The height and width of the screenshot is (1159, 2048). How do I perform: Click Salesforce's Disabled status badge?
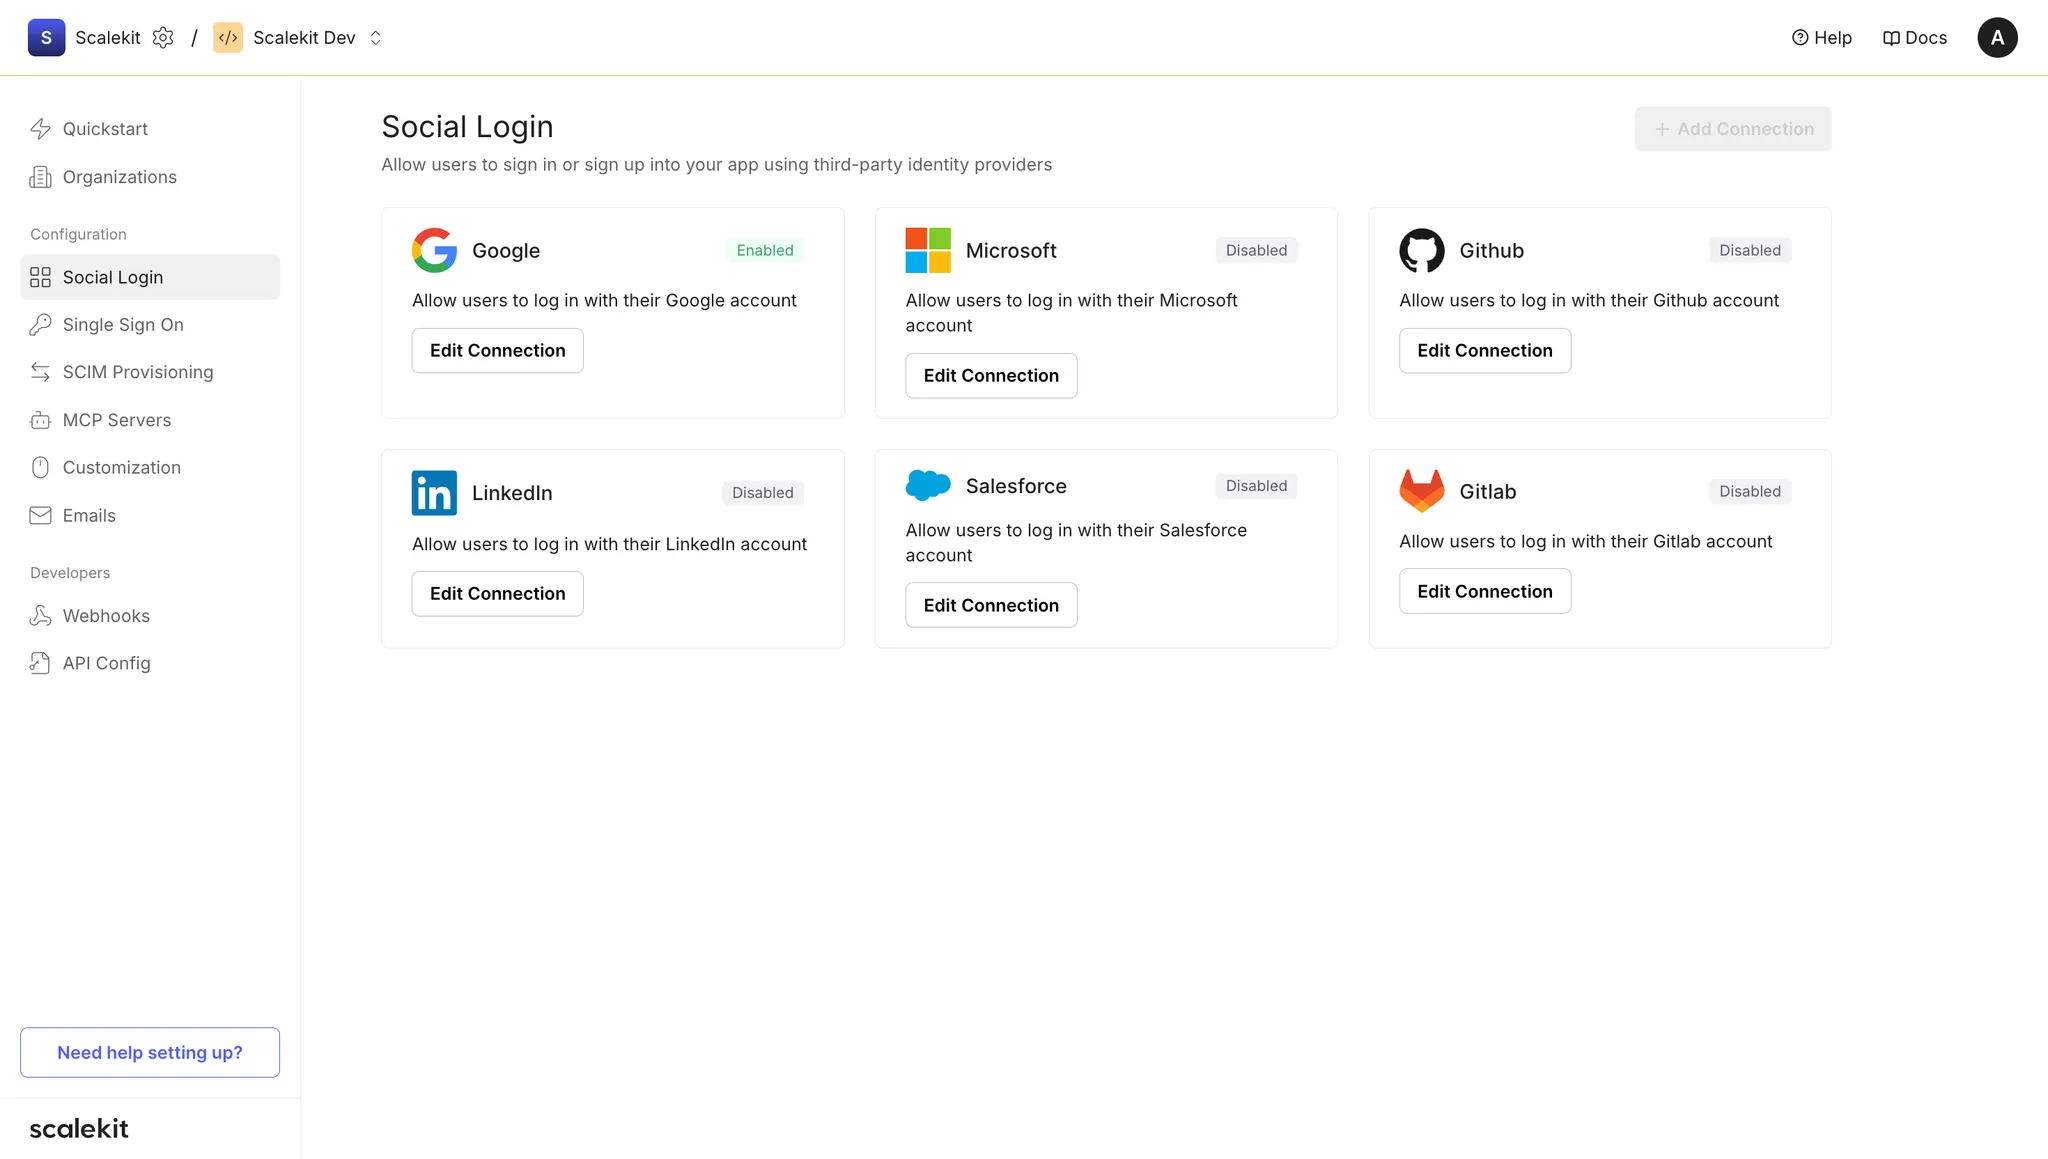tap(1256, 486)
